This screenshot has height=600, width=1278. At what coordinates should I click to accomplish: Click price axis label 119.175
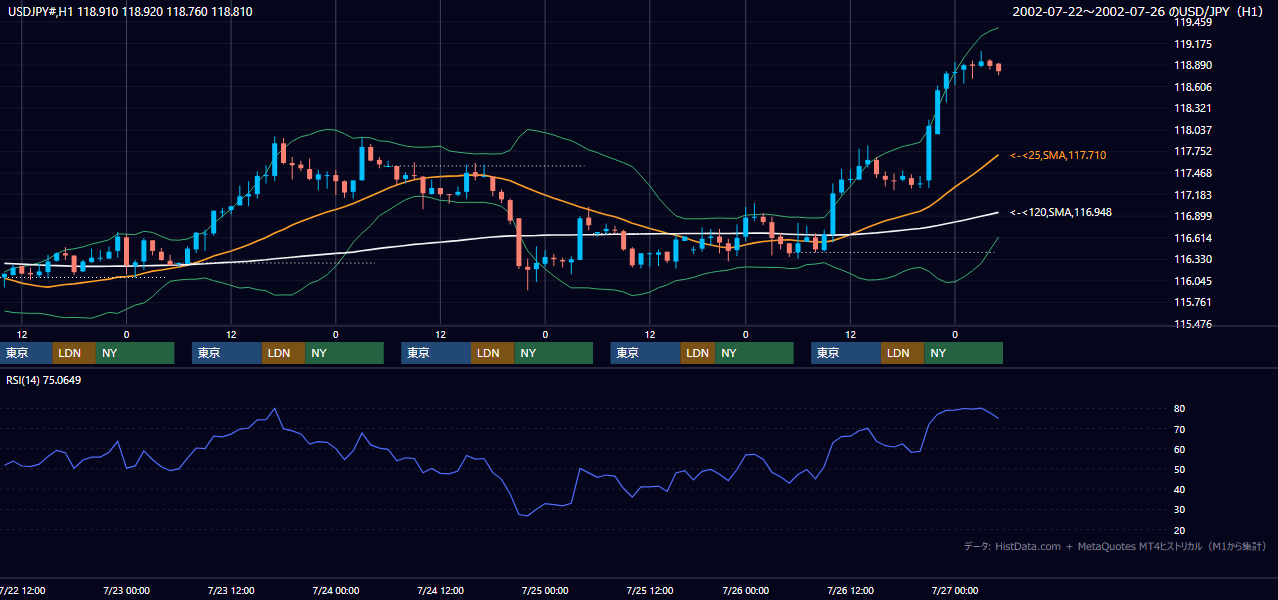[1193, 44]
